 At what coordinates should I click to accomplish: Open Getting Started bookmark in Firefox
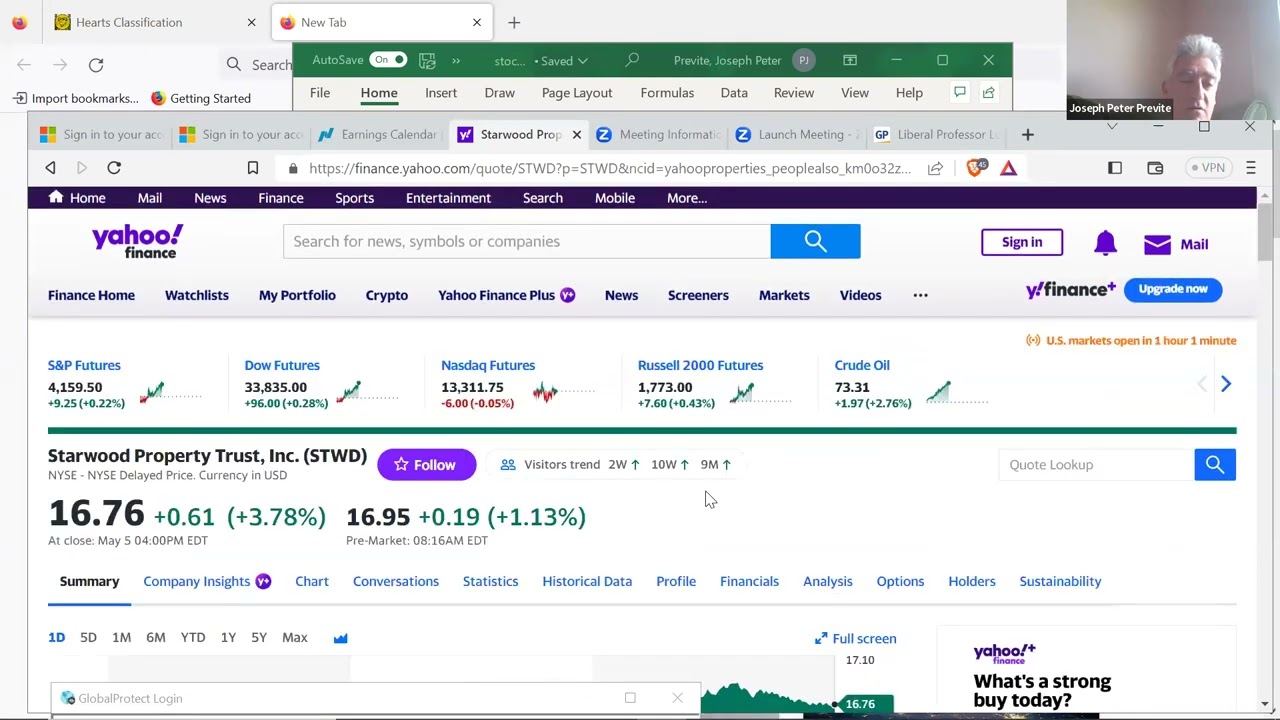coord(200,98)
